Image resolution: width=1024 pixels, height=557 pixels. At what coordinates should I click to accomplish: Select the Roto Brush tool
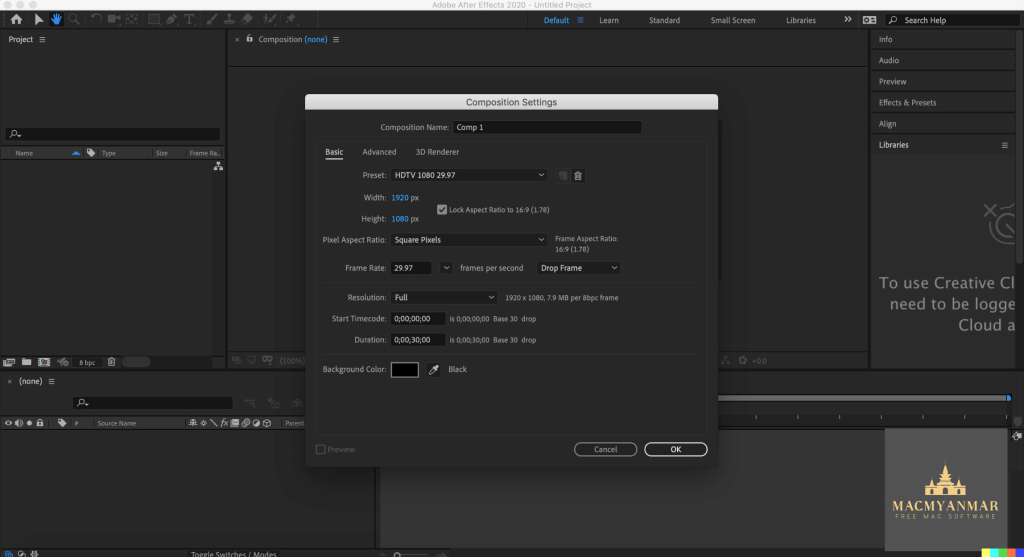point(270,20)
